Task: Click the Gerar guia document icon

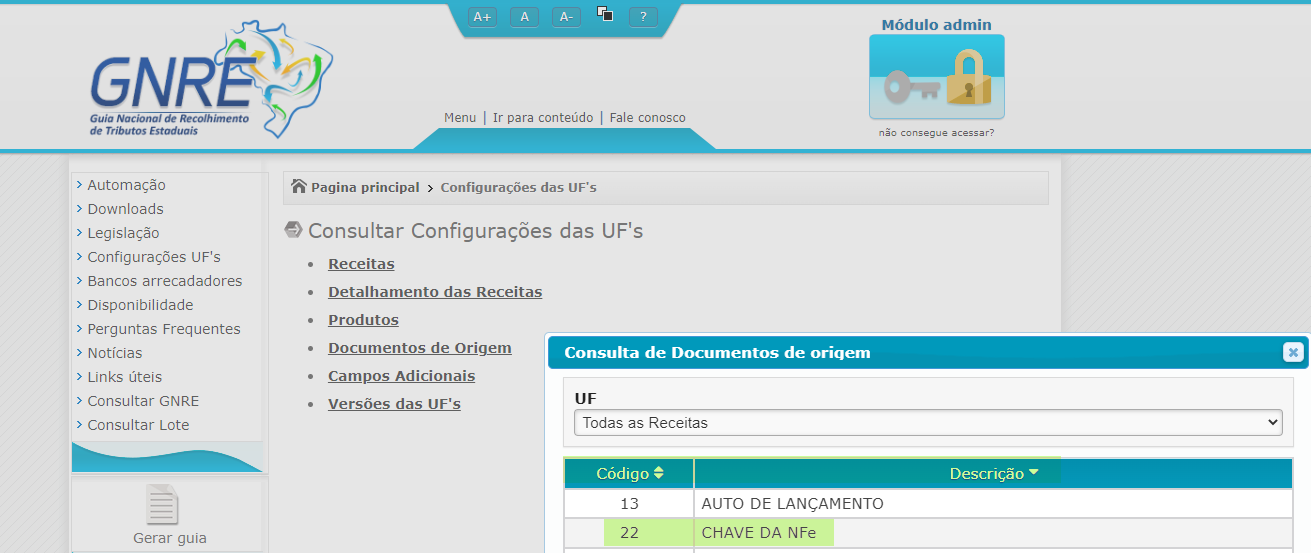Action: point(162,504)
